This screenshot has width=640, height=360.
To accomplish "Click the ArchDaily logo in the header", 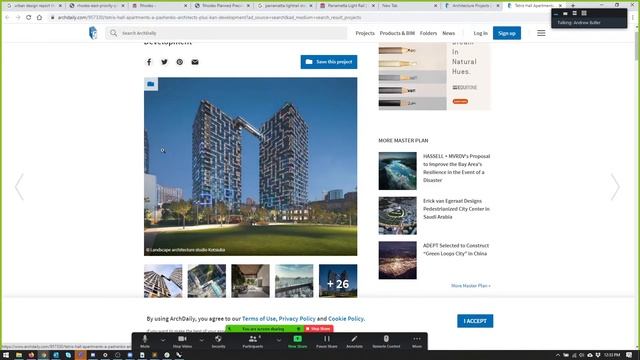I will click(x=93, y=33).
